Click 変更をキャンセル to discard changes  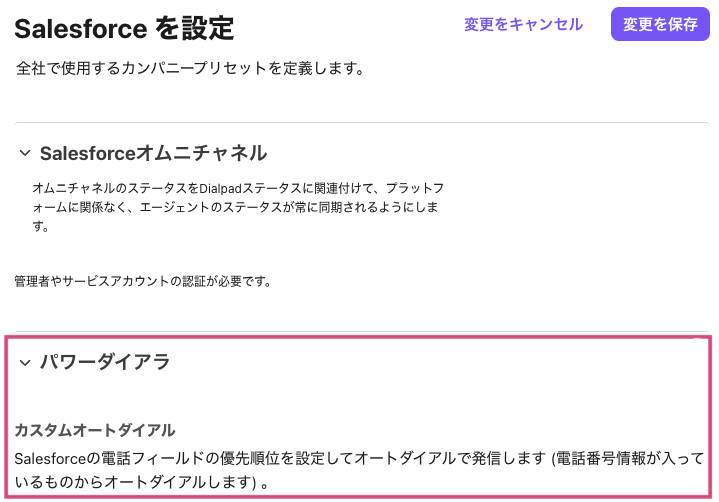[523, 24]
